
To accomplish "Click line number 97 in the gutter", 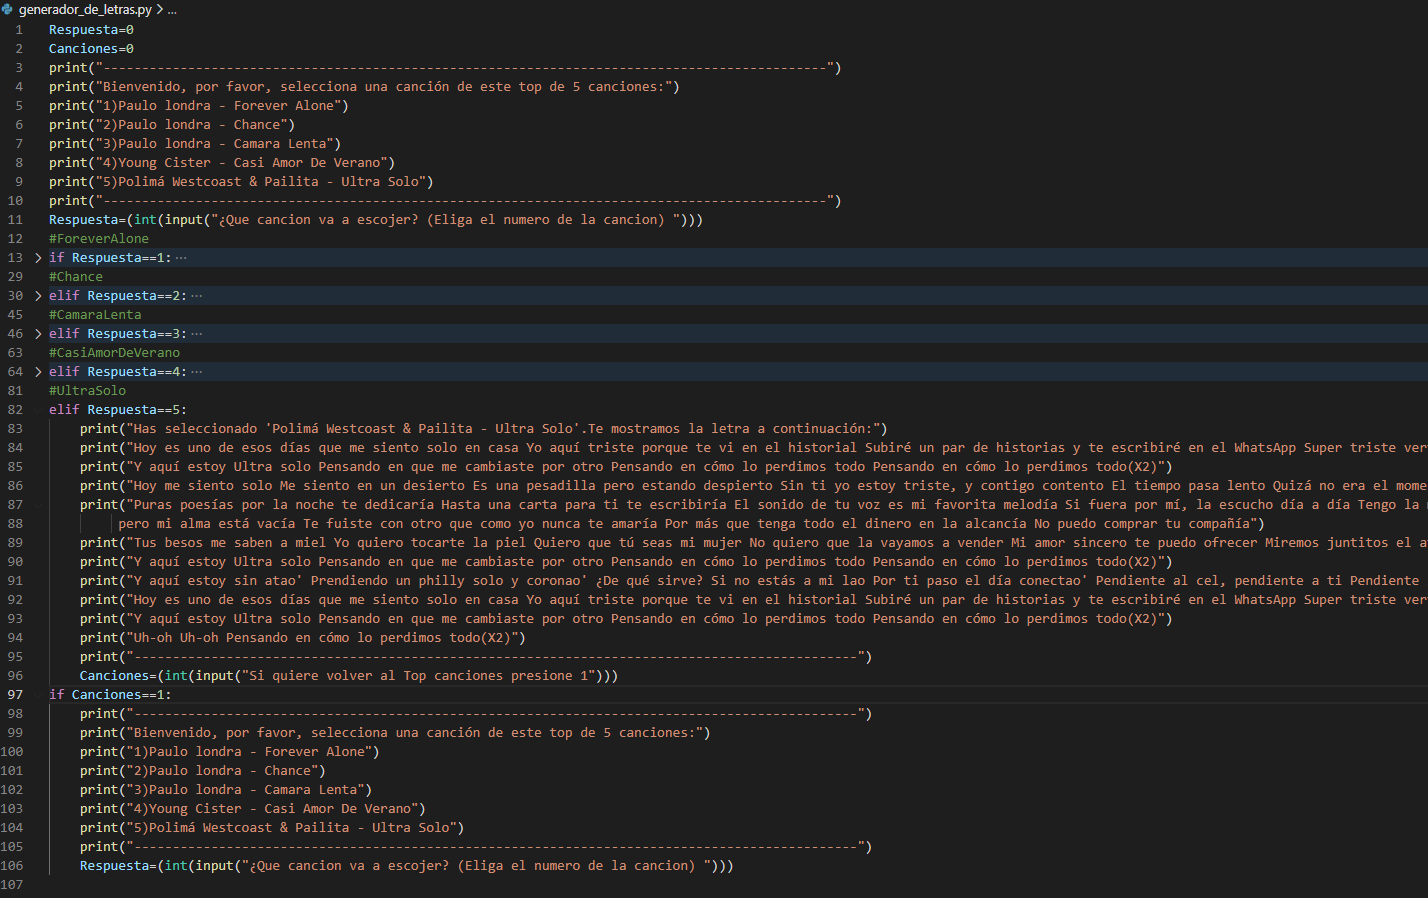I will (15, 695).
